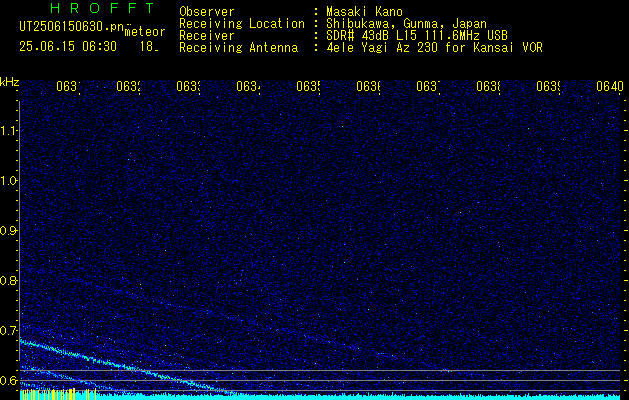Click the Receiver label

coord(207,36)
